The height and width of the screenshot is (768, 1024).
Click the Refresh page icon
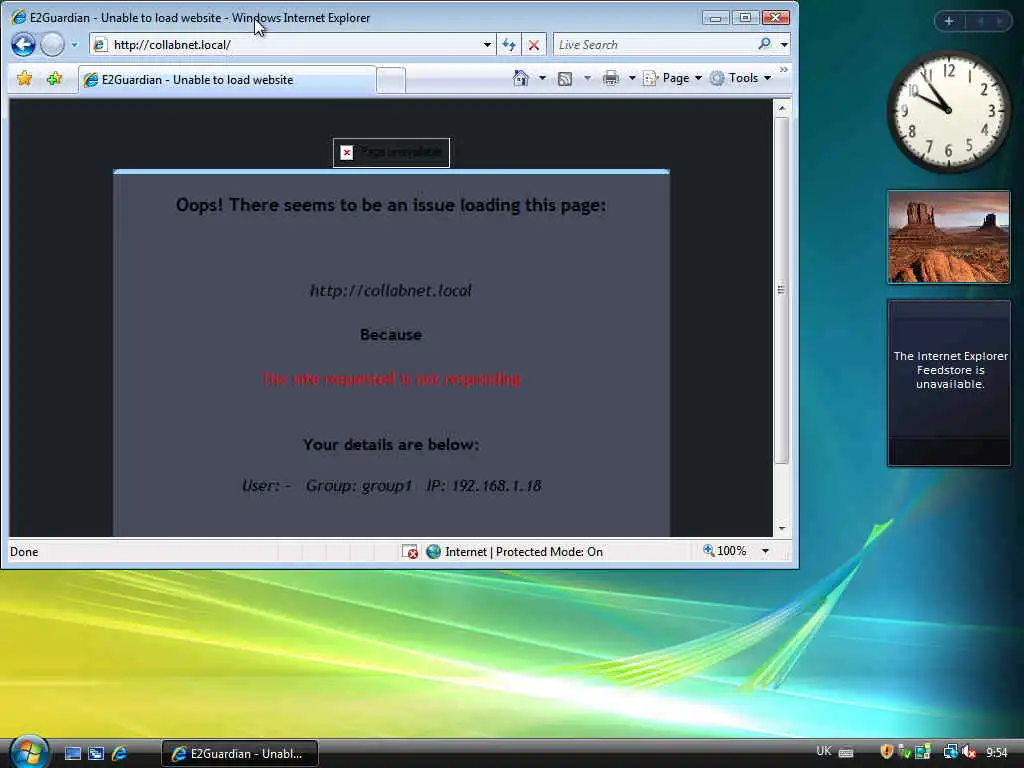[509, 45]
